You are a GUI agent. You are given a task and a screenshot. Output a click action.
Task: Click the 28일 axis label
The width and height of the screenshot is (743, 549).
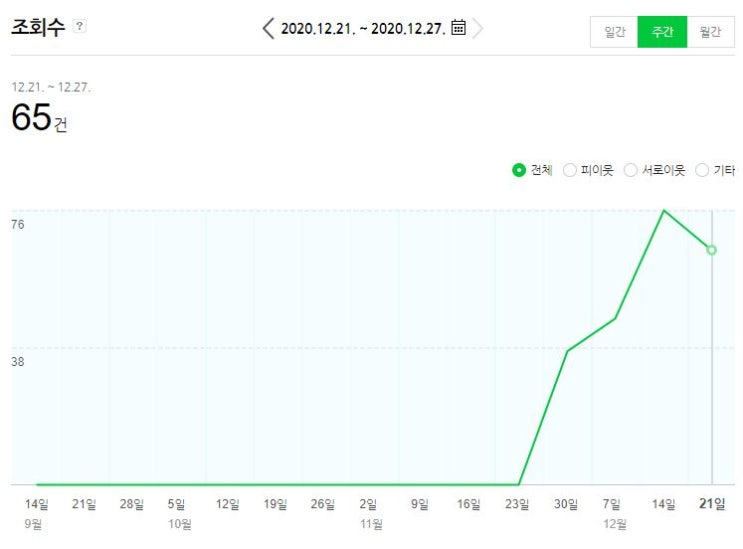point(132,504)
